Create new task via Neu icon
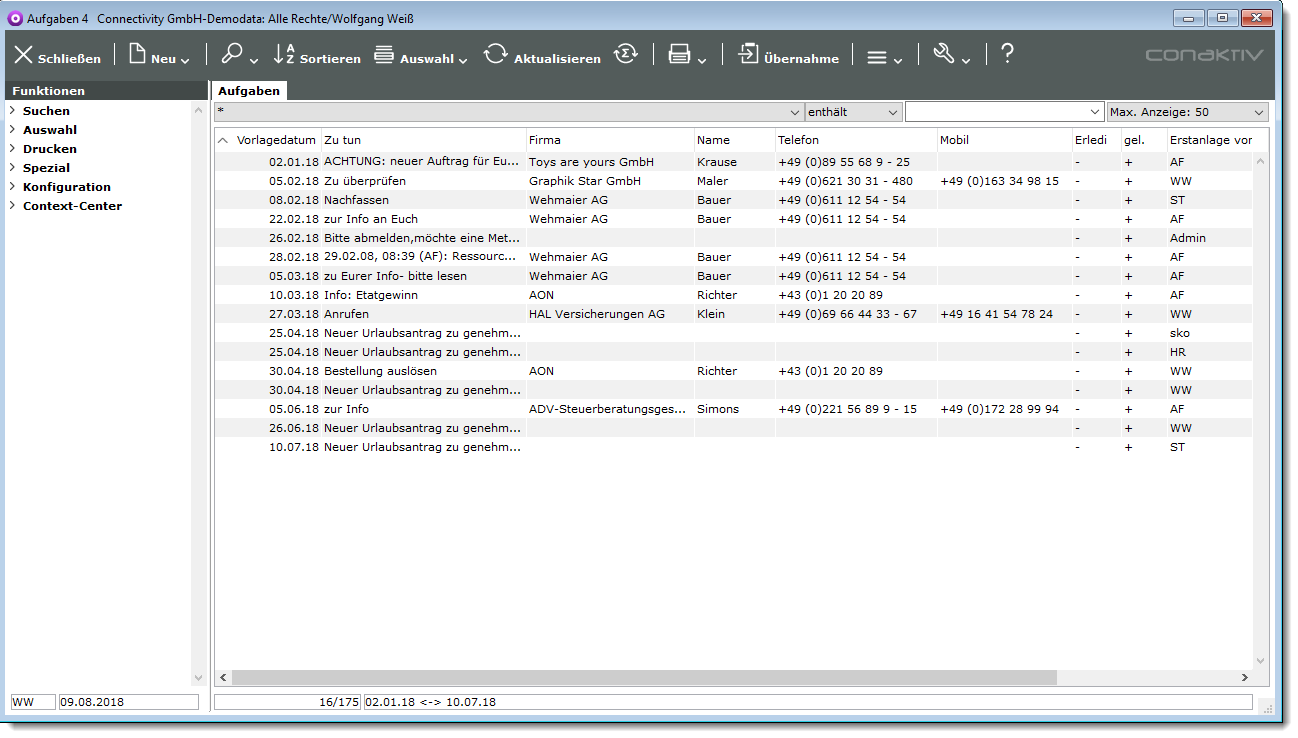The height and width of the screenshot is (738, 1298). 138,55
